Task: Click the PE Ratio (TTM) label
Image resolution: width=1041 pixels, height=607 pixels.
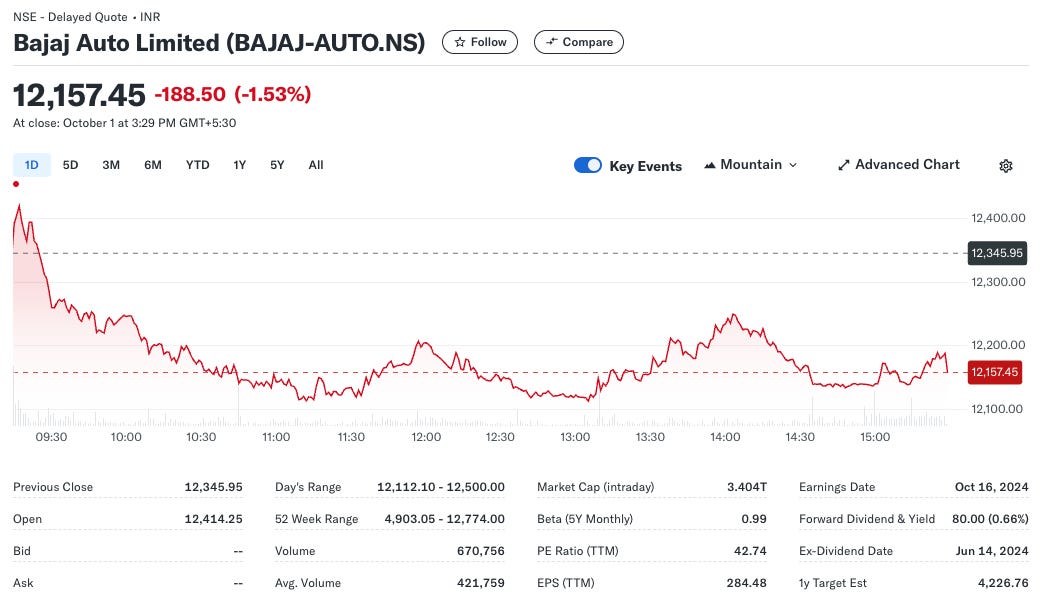Action: pyautogui.click(x=578, y=551)
